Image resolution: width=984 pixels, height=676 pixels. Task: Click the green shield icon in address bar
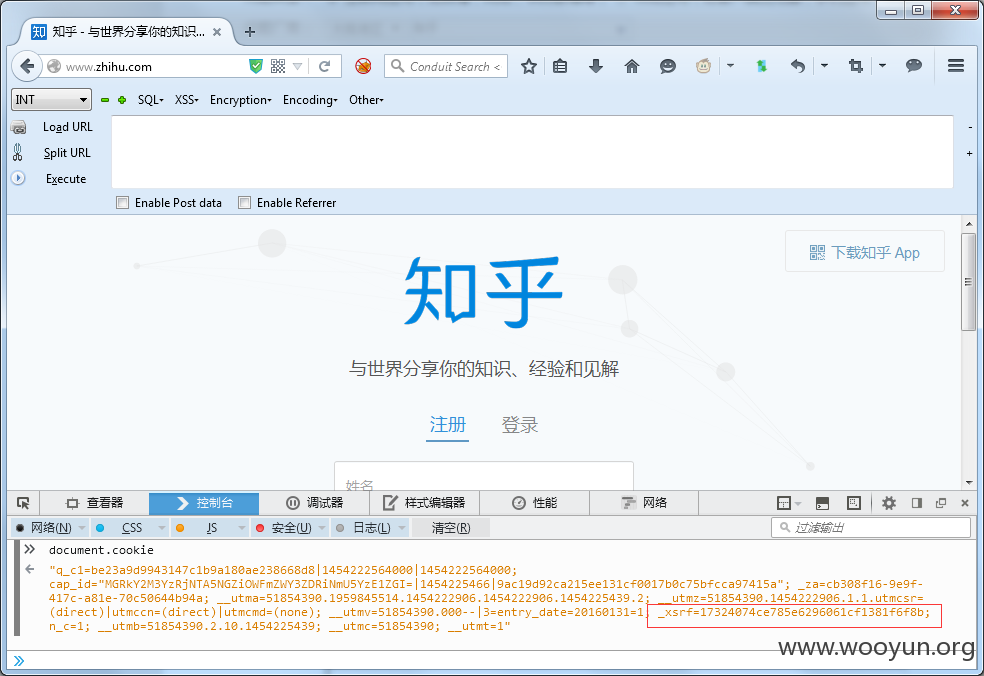(x=255, y=66)
